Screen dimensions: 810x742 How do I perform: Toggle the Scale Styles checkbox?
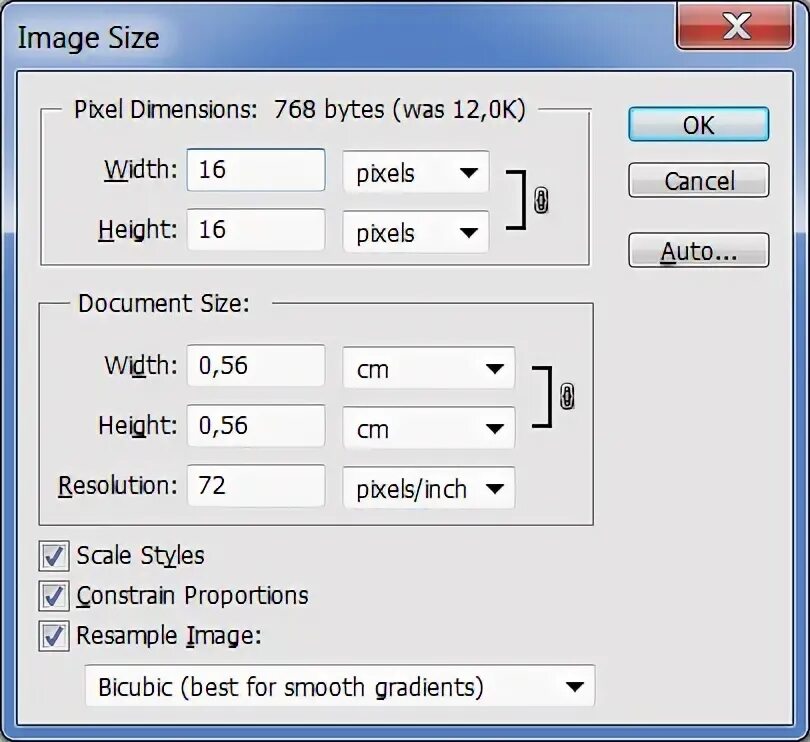click(x=54, y=556)
